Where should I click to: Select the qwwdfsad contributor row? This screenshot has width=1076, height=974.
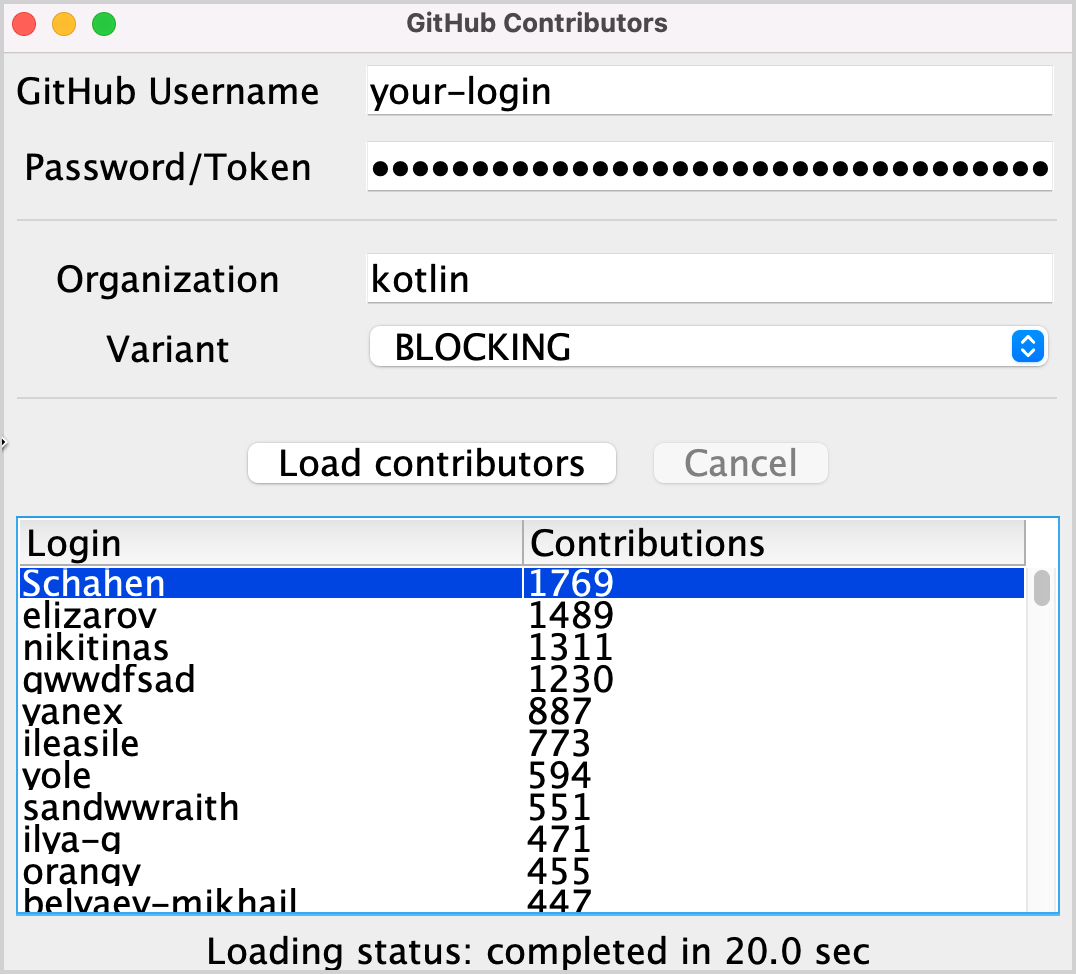(x=522, y=679)
